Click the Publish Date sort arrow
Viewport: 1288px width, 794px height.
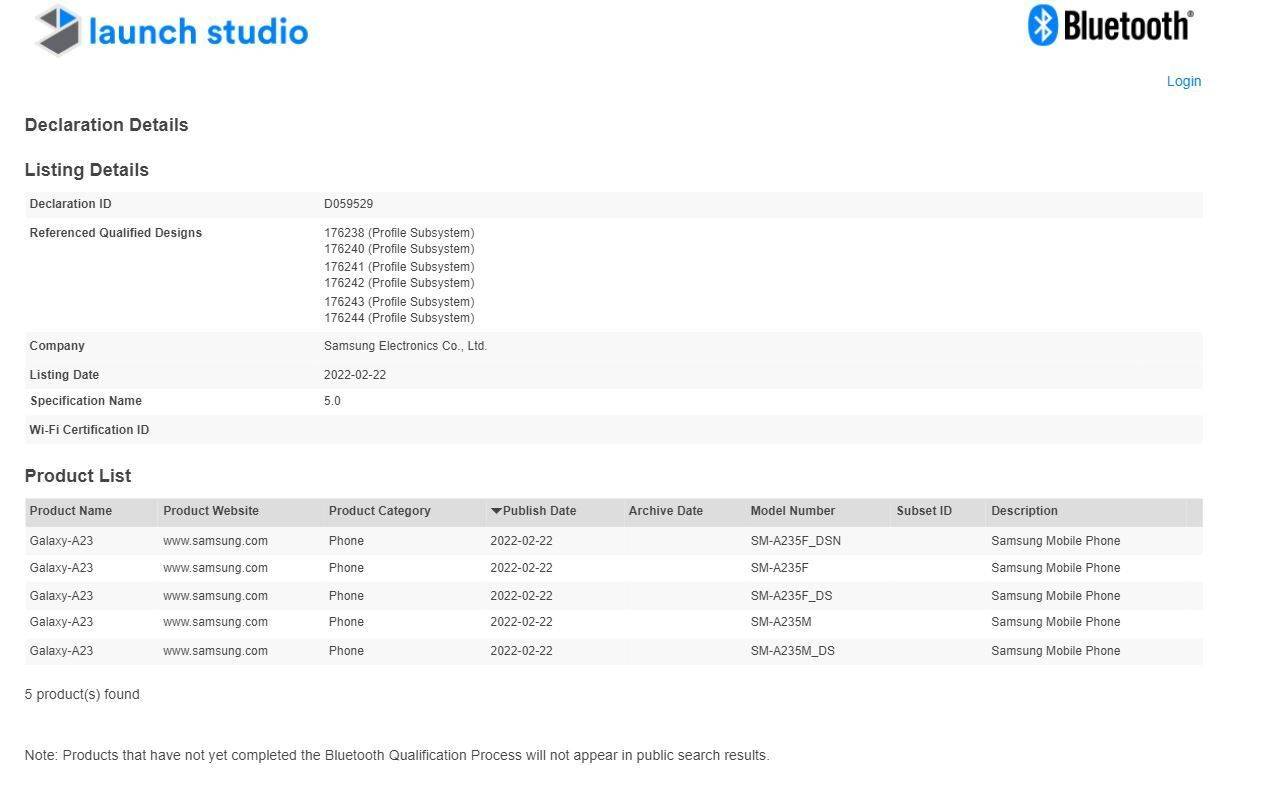tap(496, 511)
